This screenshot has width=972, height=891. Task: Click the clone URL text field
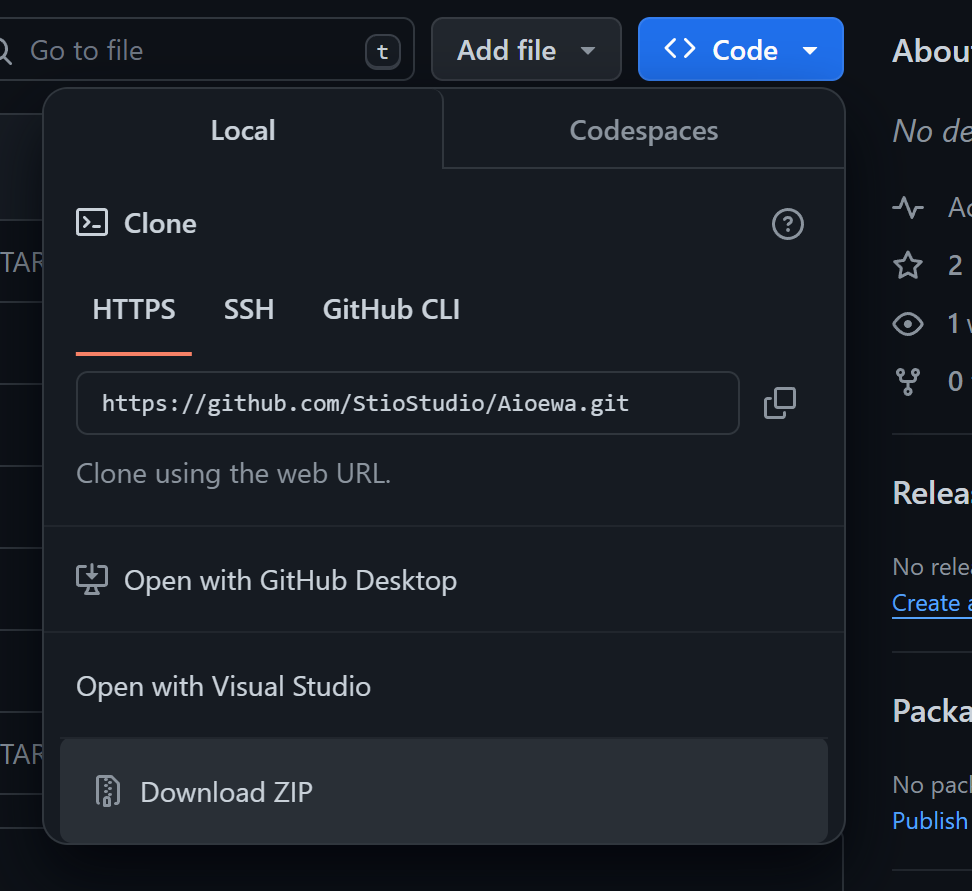tap(407, 403)
